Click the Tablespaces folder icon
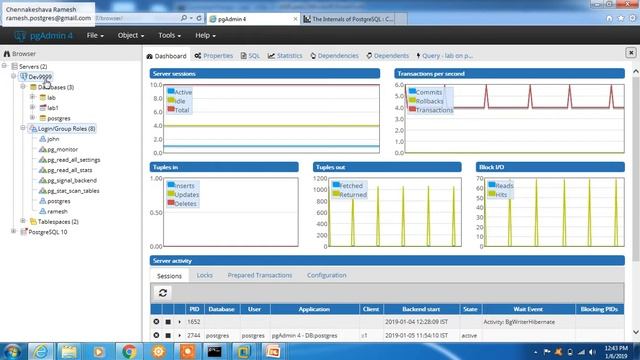The width and height of the screenshot is (640, 360). coord(33,222)
